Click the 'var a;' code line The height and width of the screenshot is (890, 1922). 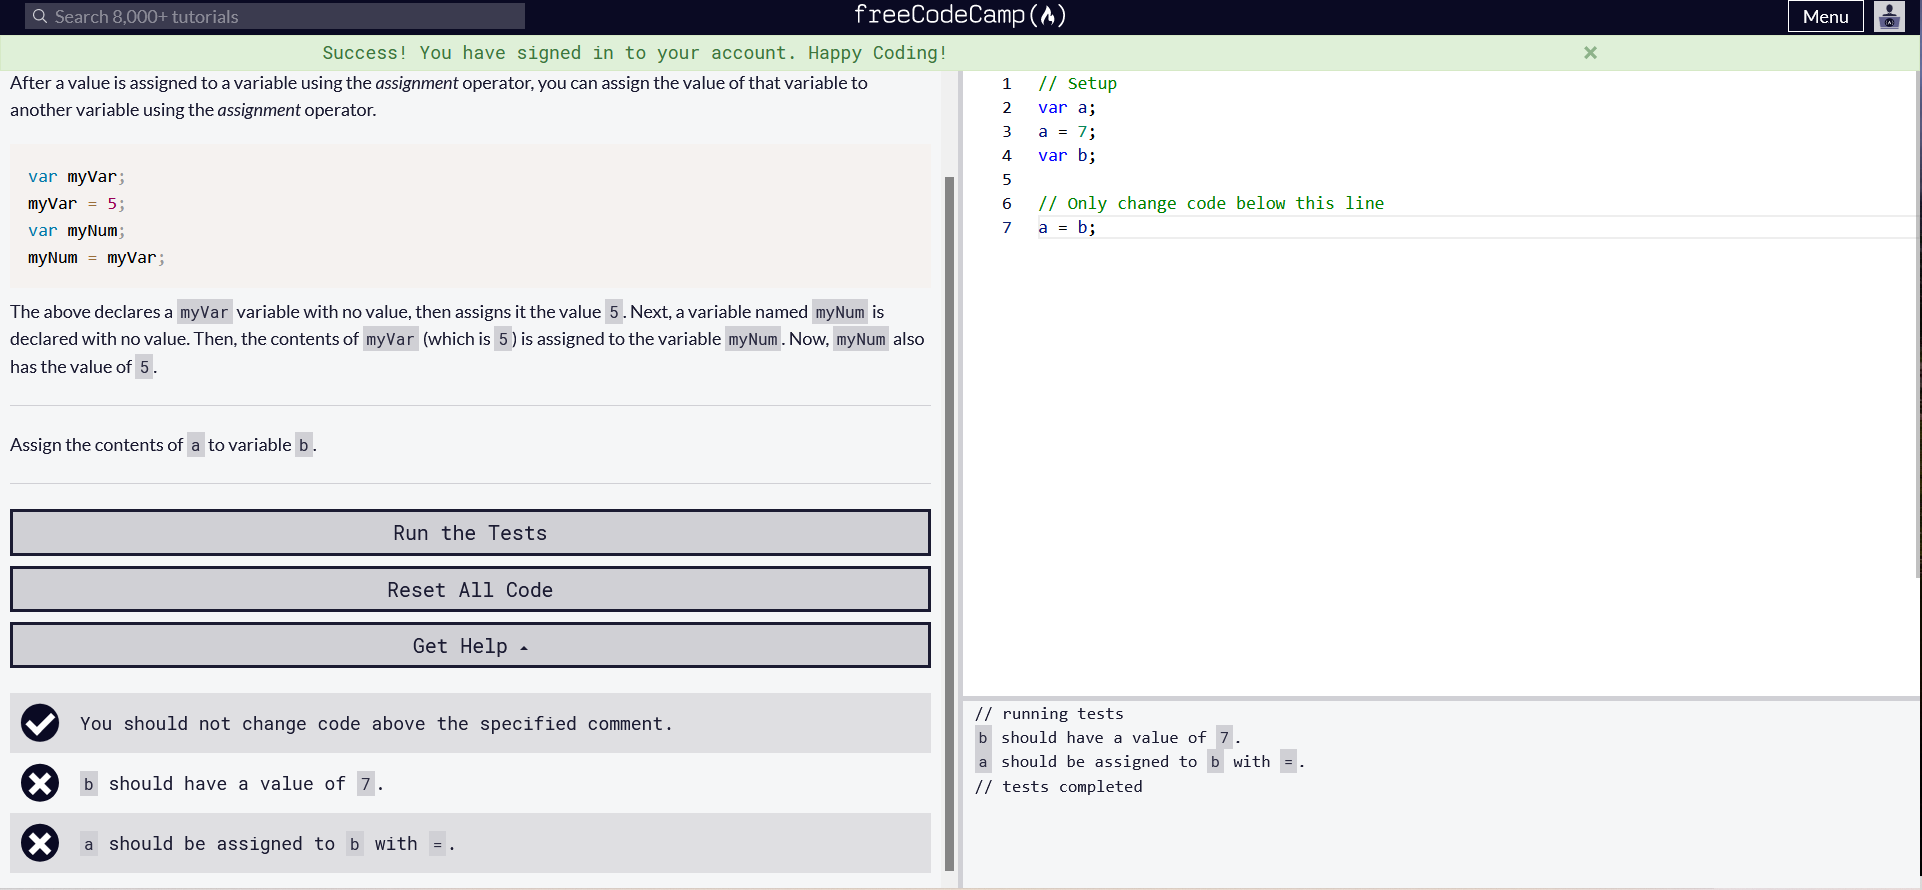[x=1067, y=108]
